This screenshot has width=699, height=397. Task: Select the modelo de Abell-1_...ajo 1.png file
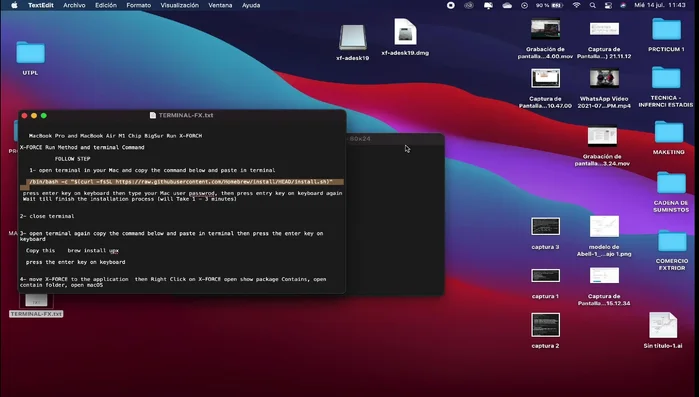click(604, 226)
